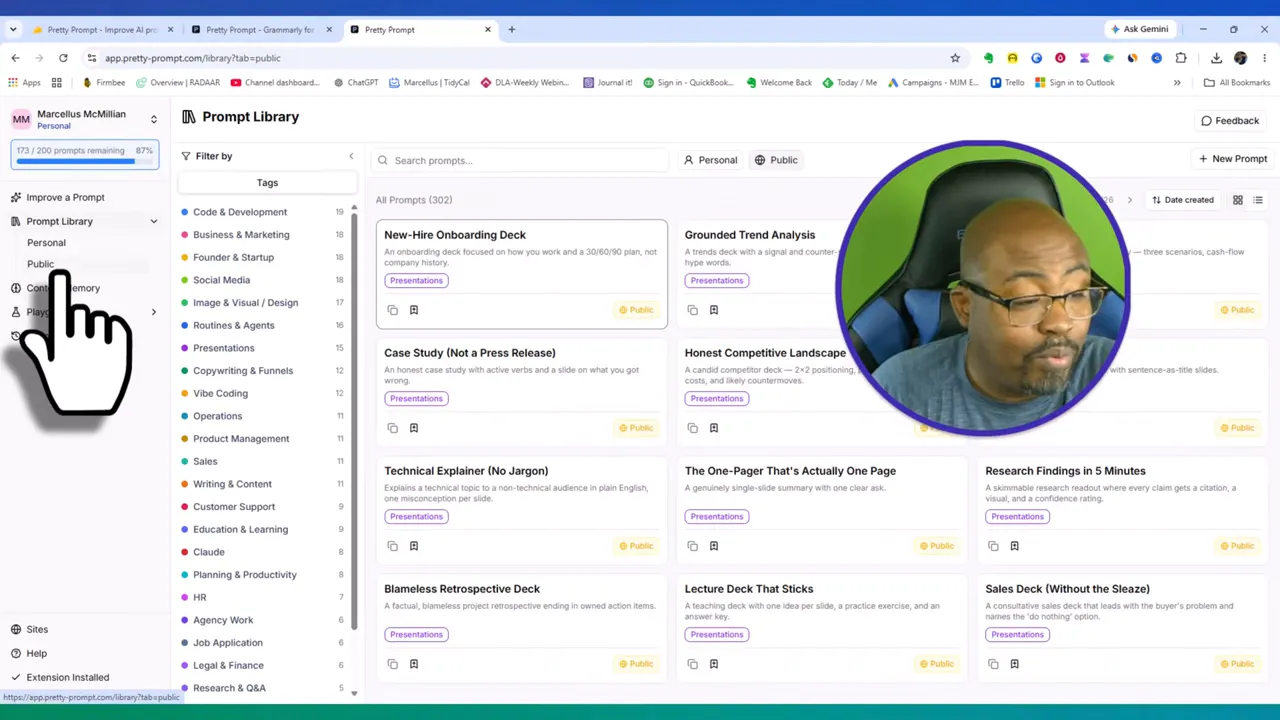Select the Tags tab in filters
The width and height of the screenshot is (1280, 720).
click(x=267, y=183)
